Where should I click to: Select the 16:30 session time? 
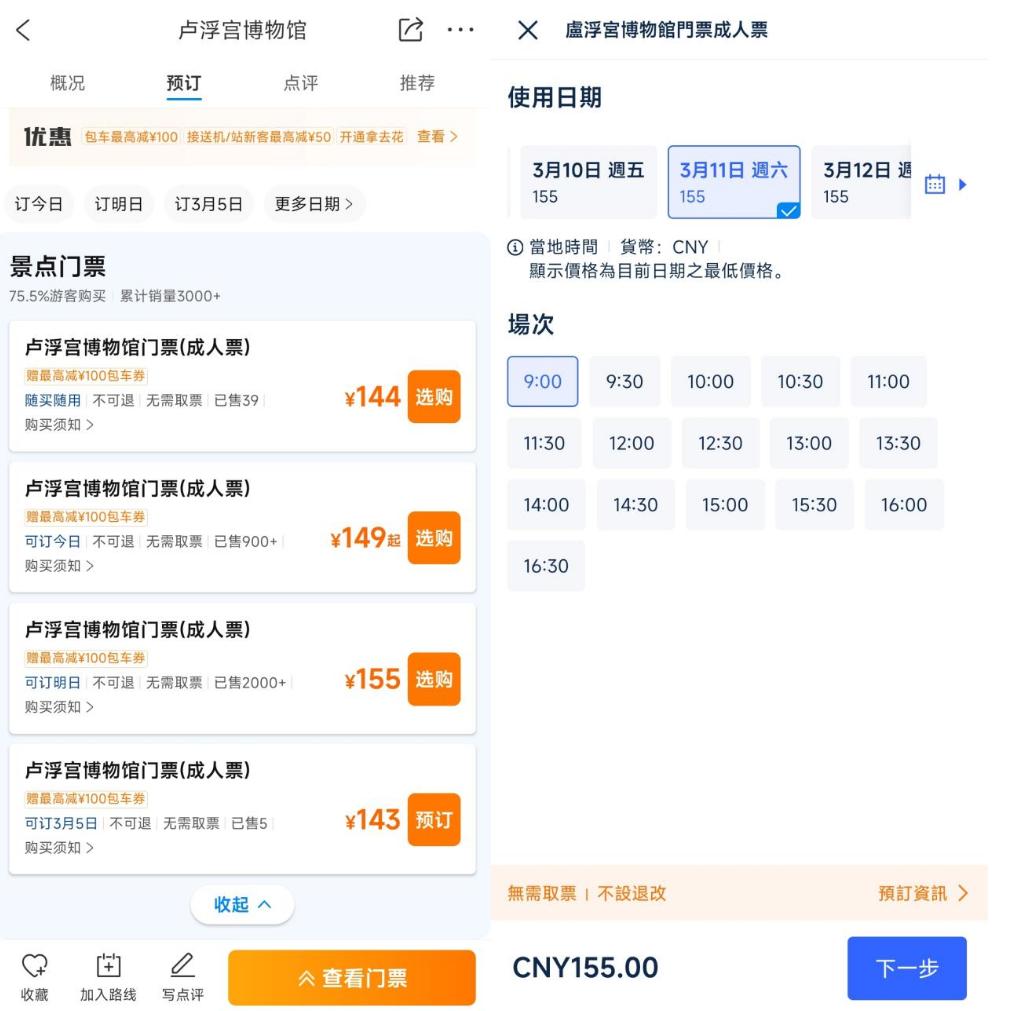[x=546, y=565]
